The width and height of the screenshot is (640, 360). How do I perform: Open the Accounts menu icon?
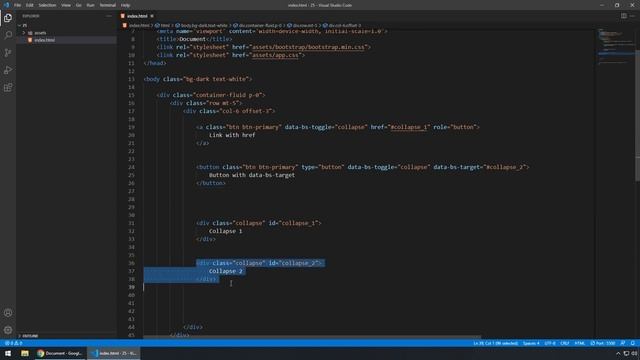8,313
